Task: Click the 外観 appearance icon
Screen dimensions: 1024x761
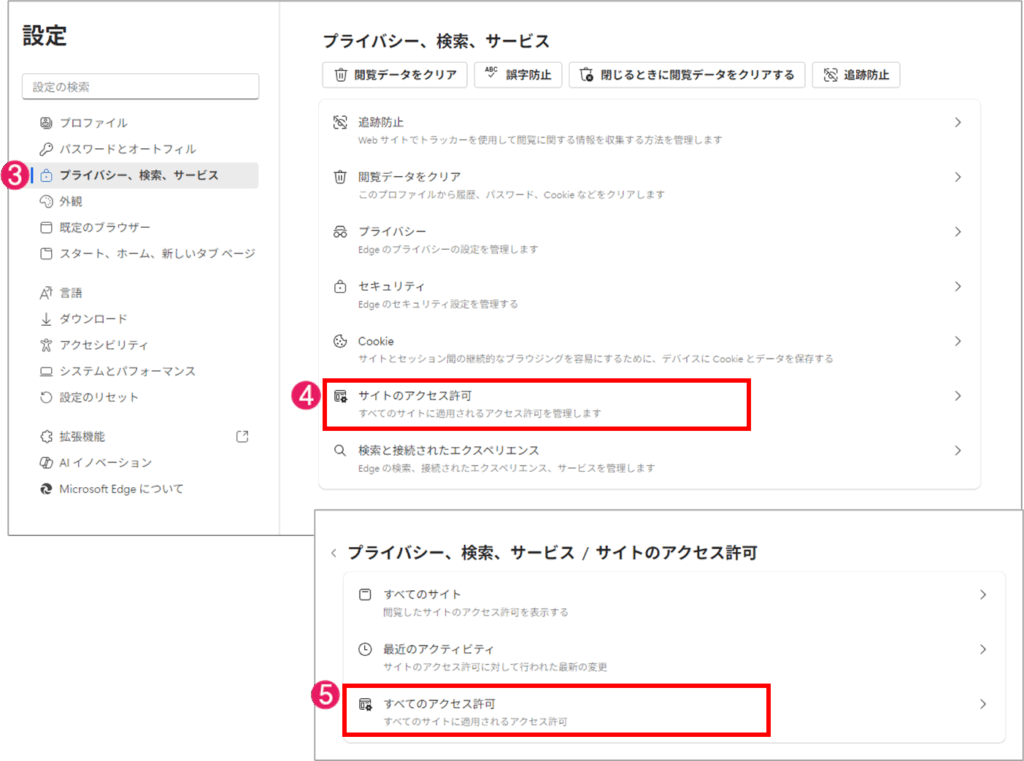Action: coord(45,201)
